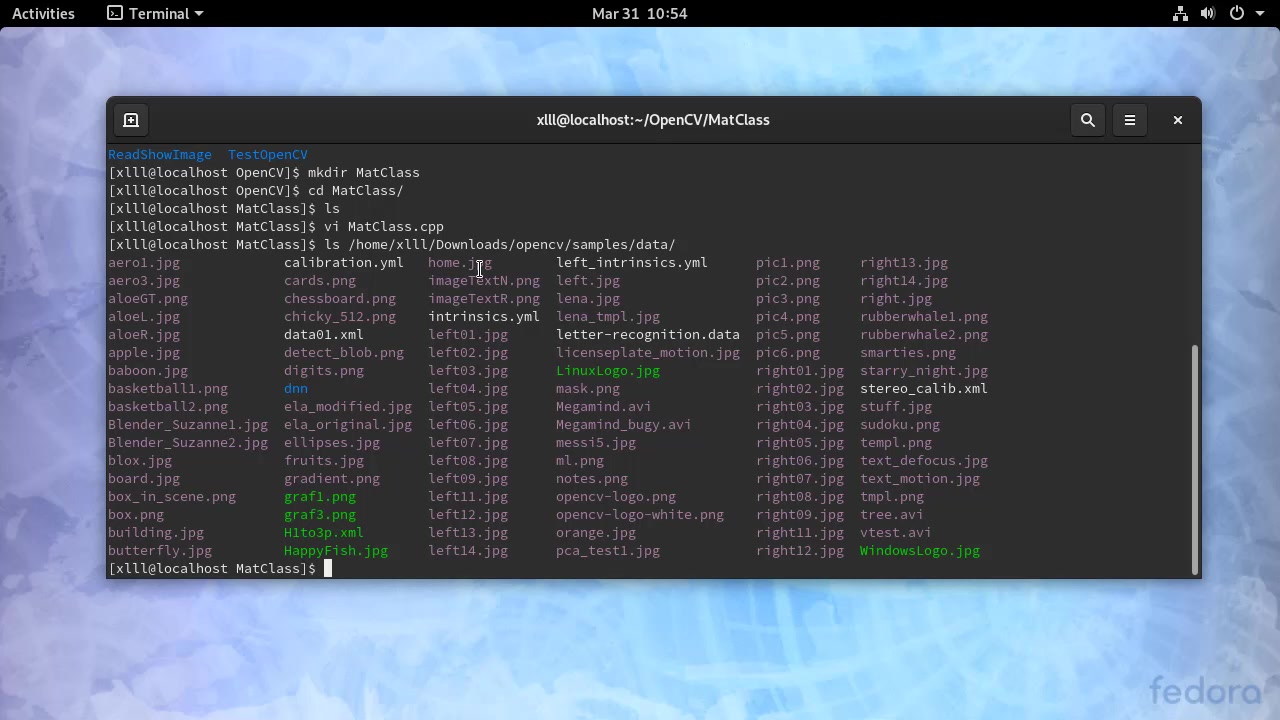Click the mkdir MatClass command line
Screen dimensions: 1280x720
click(264, 173)
